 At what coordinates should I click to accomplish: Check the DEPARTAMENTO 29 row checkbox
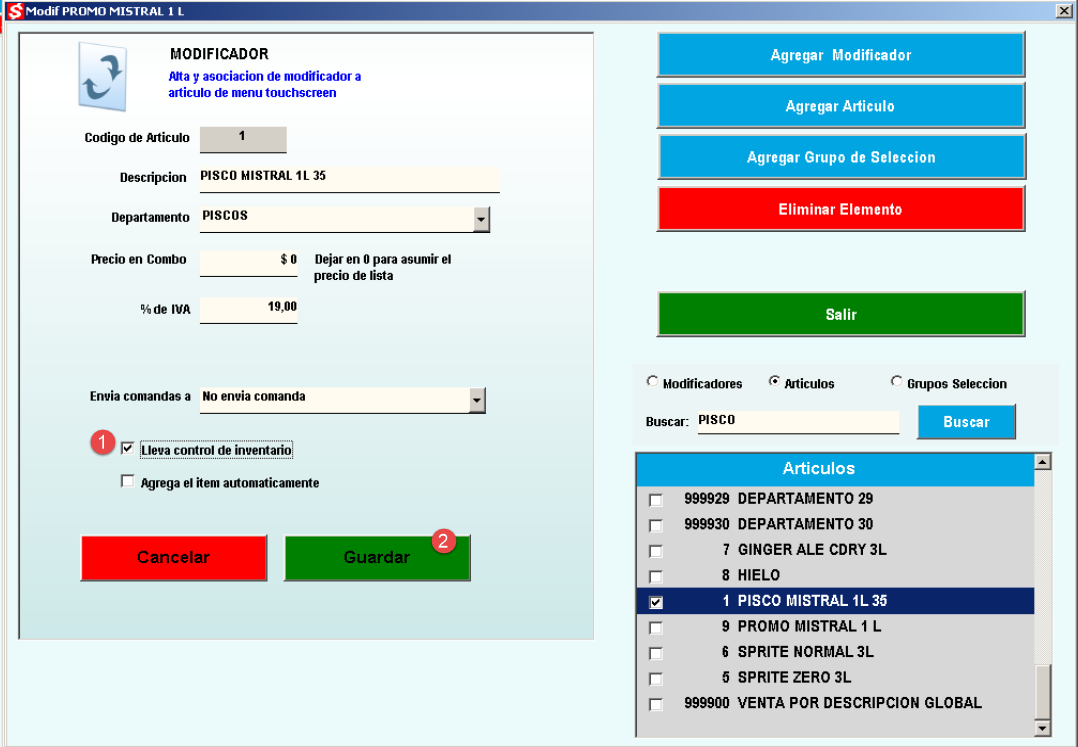[656, 500]
